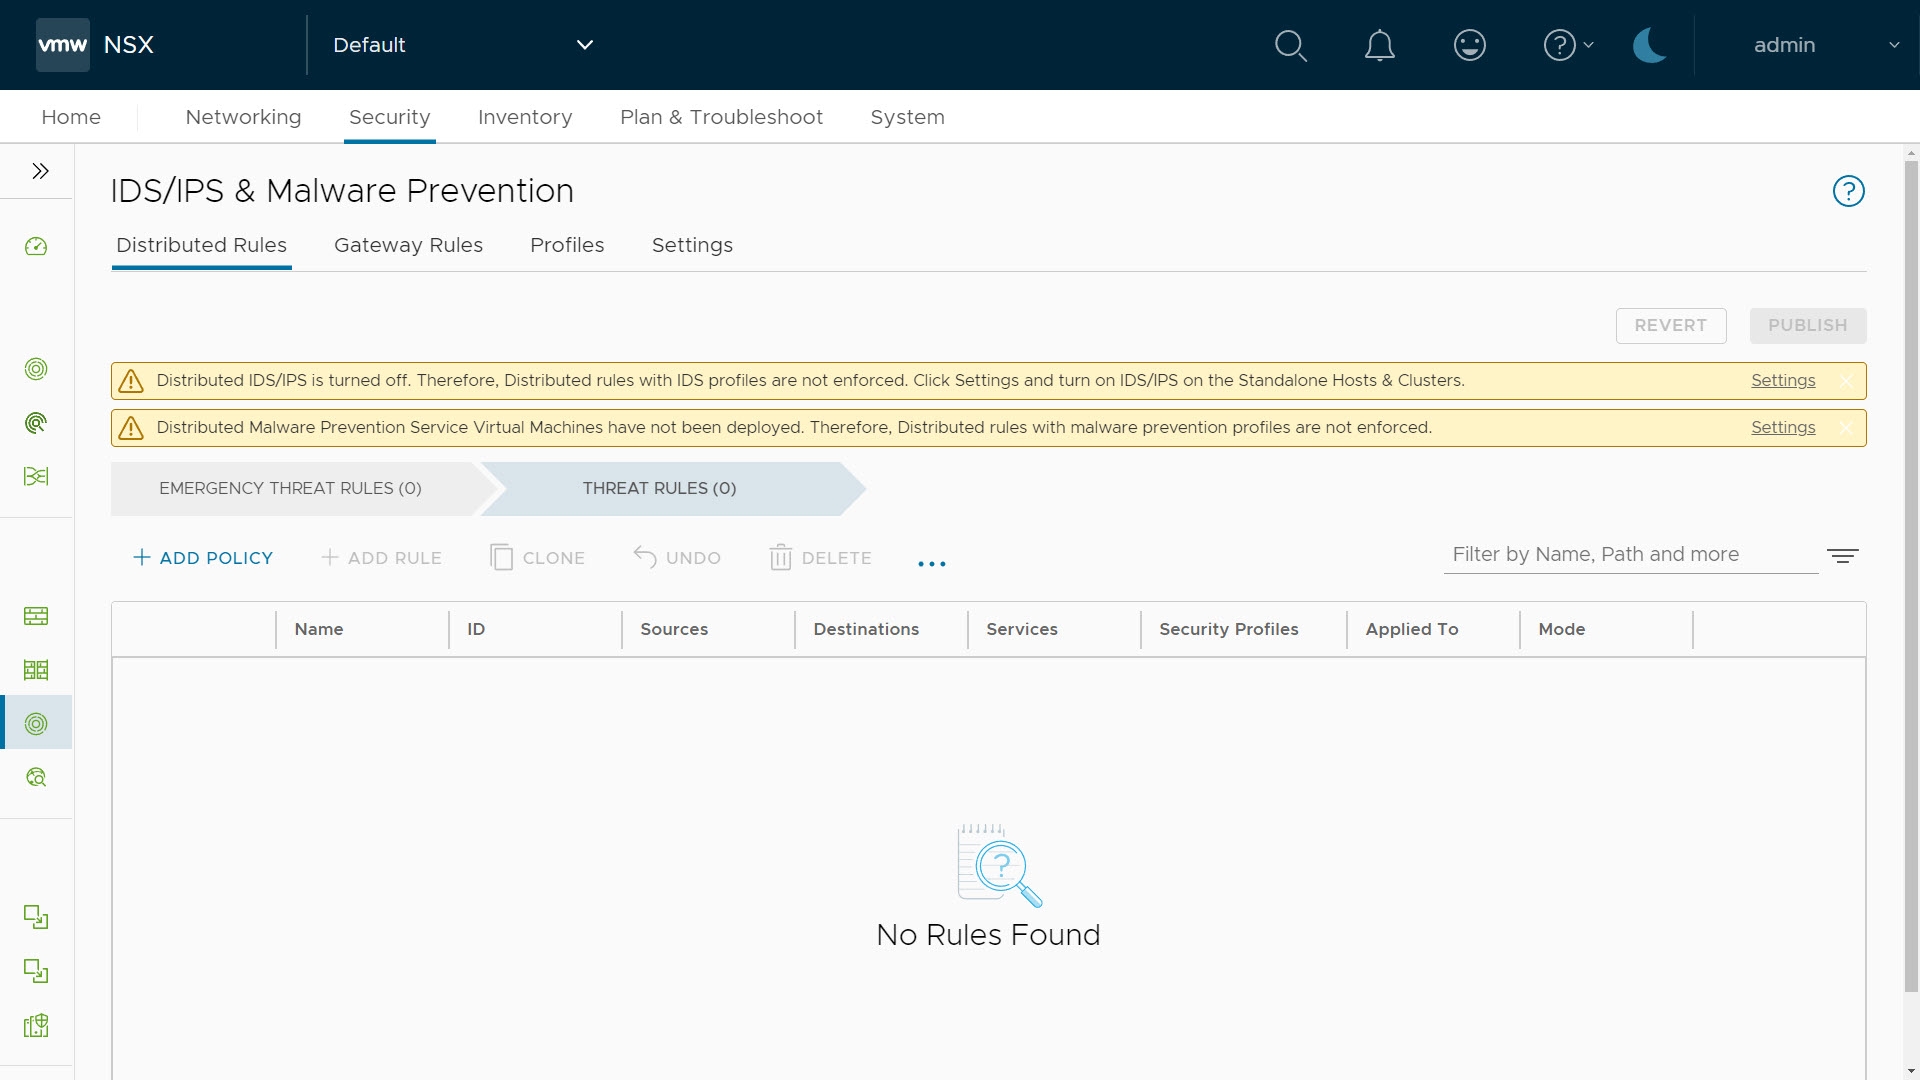This screenshot has height=1080, width=1920.
Task: Select the Emergency Threat Rules stage
Action: (290, 488)
